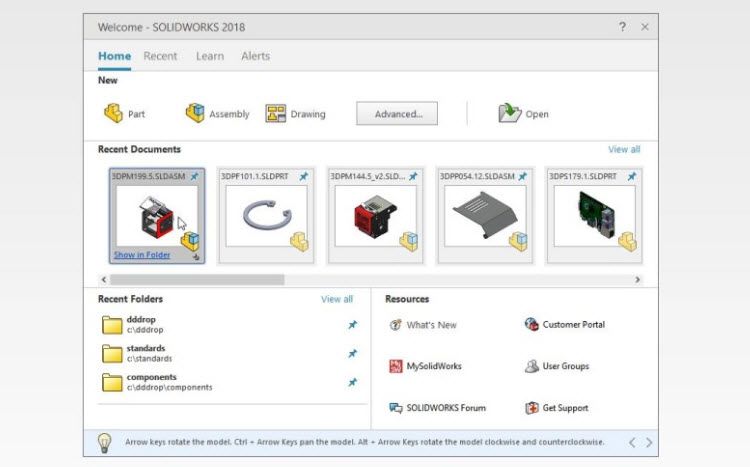Toggle pin on 3DPP054.12.SLDASM document
Image resolution: width=750 pixels, height=467 pixels.
coord(523,177)
